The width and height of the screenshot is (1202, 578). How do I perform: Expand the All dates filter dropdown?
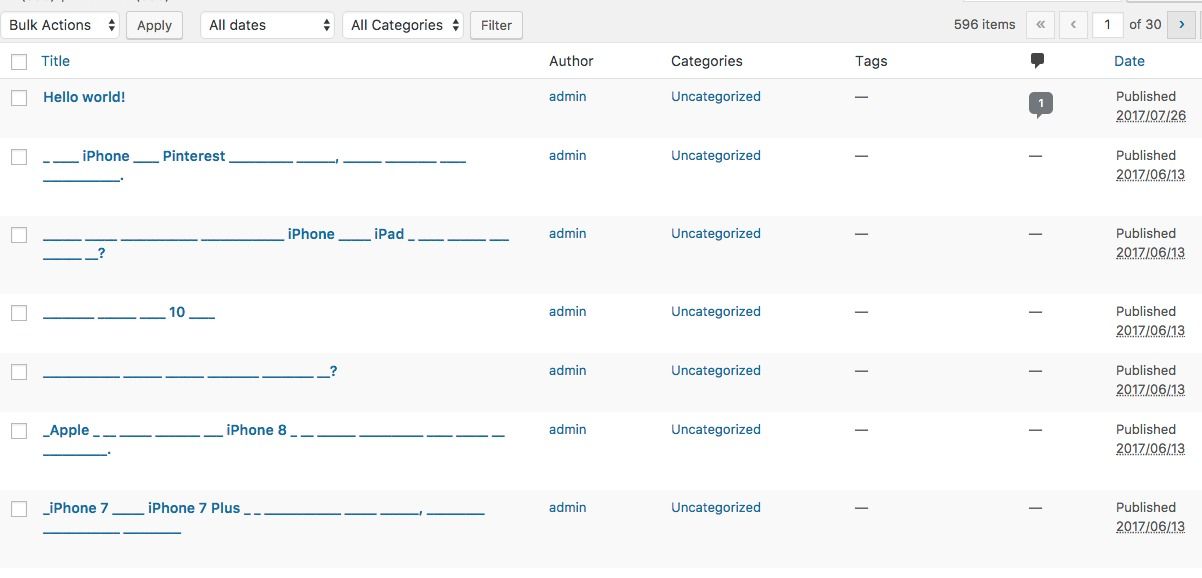268,25
